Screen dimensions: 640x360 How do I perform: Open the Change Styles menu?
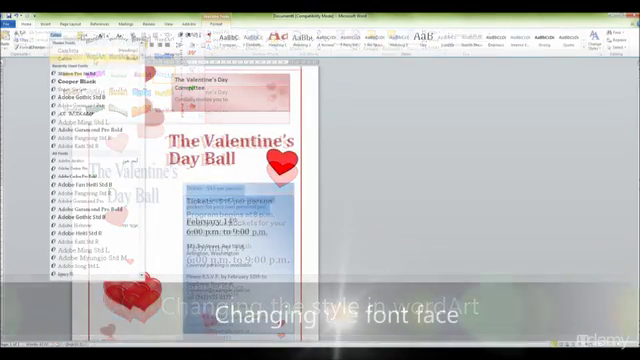click(x=594, y=40)
